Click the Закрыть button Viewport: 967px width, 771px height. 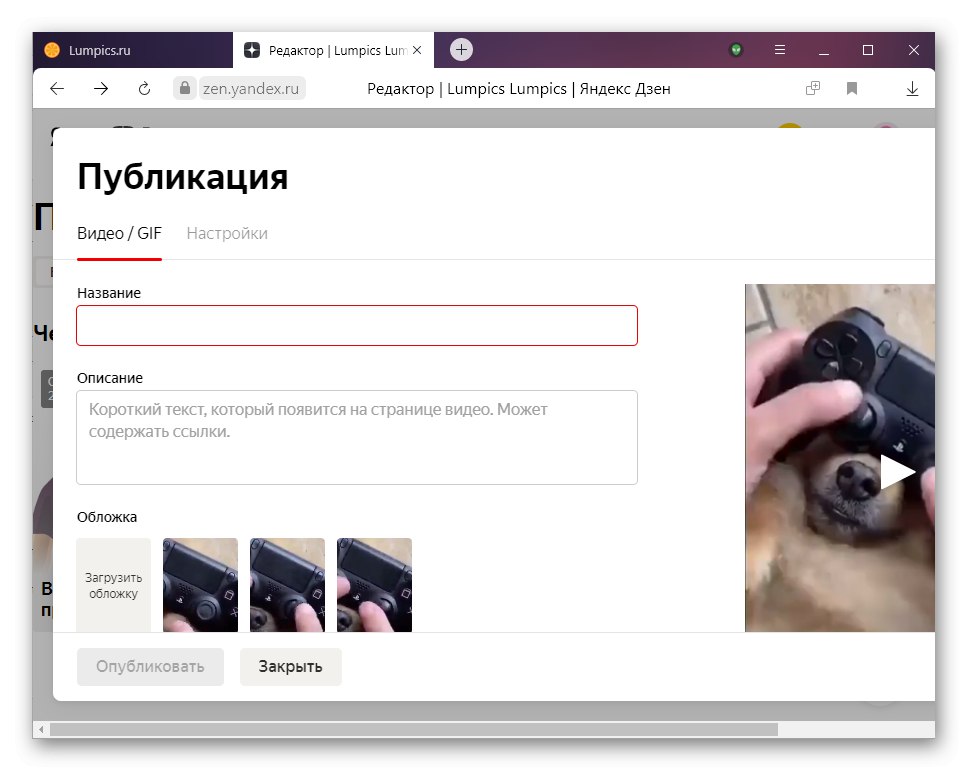(290, 666)
